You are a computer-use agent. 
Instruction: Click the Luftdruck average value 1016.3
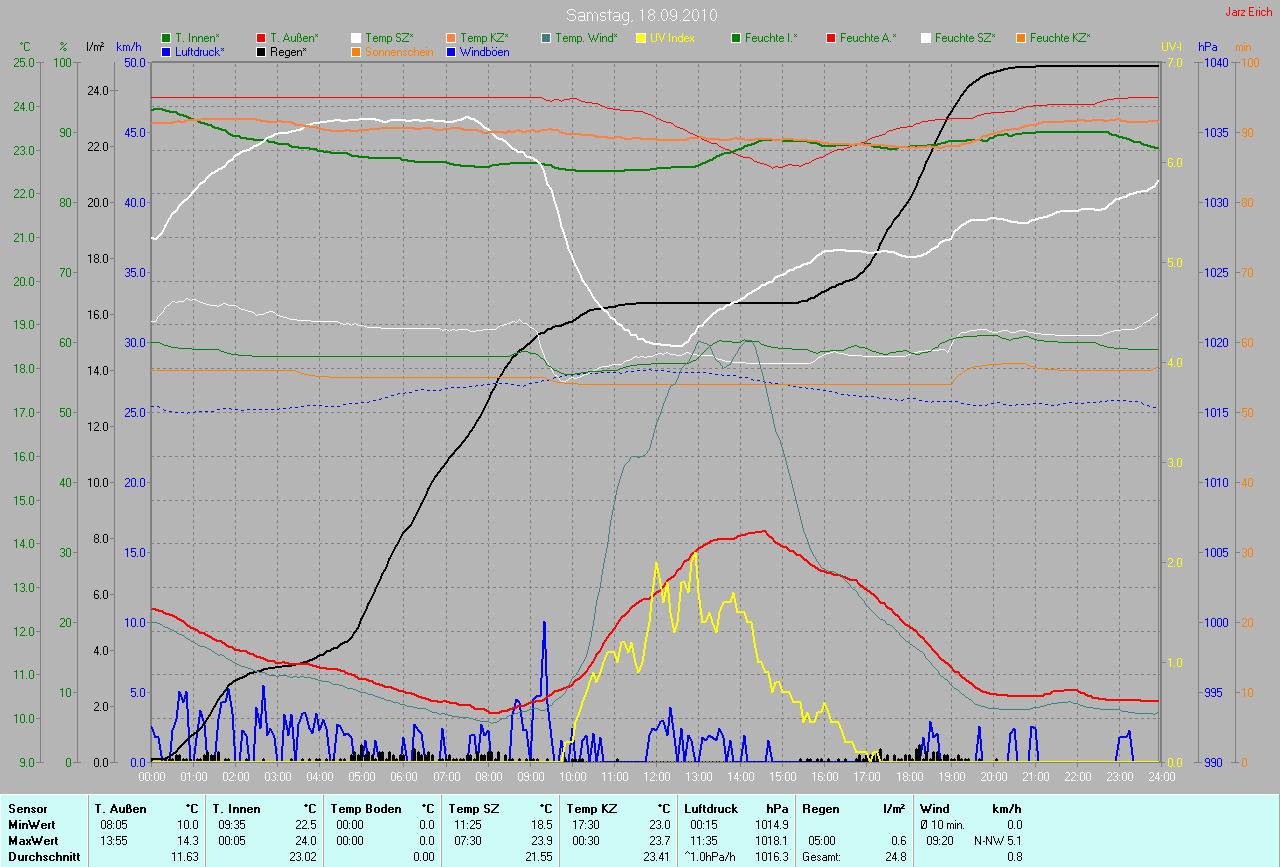tap(774, 856)
